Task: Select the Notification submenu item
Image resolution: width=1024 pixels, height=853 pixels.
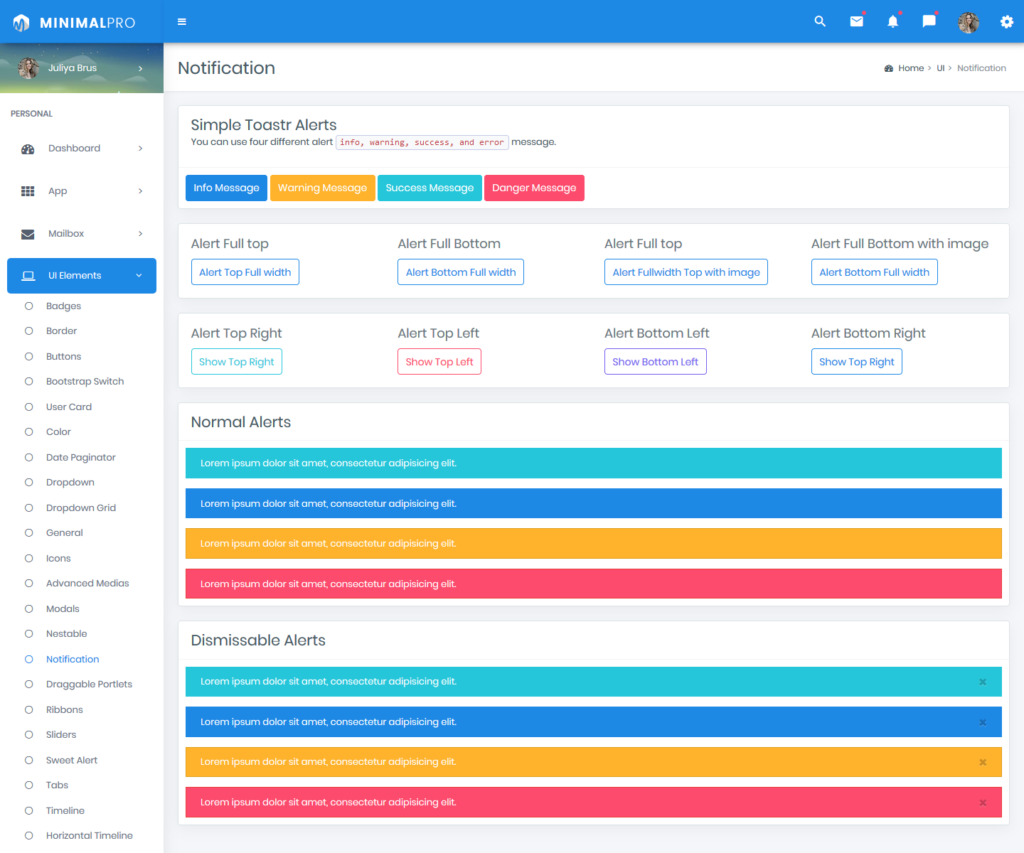Action: point(72,659)
